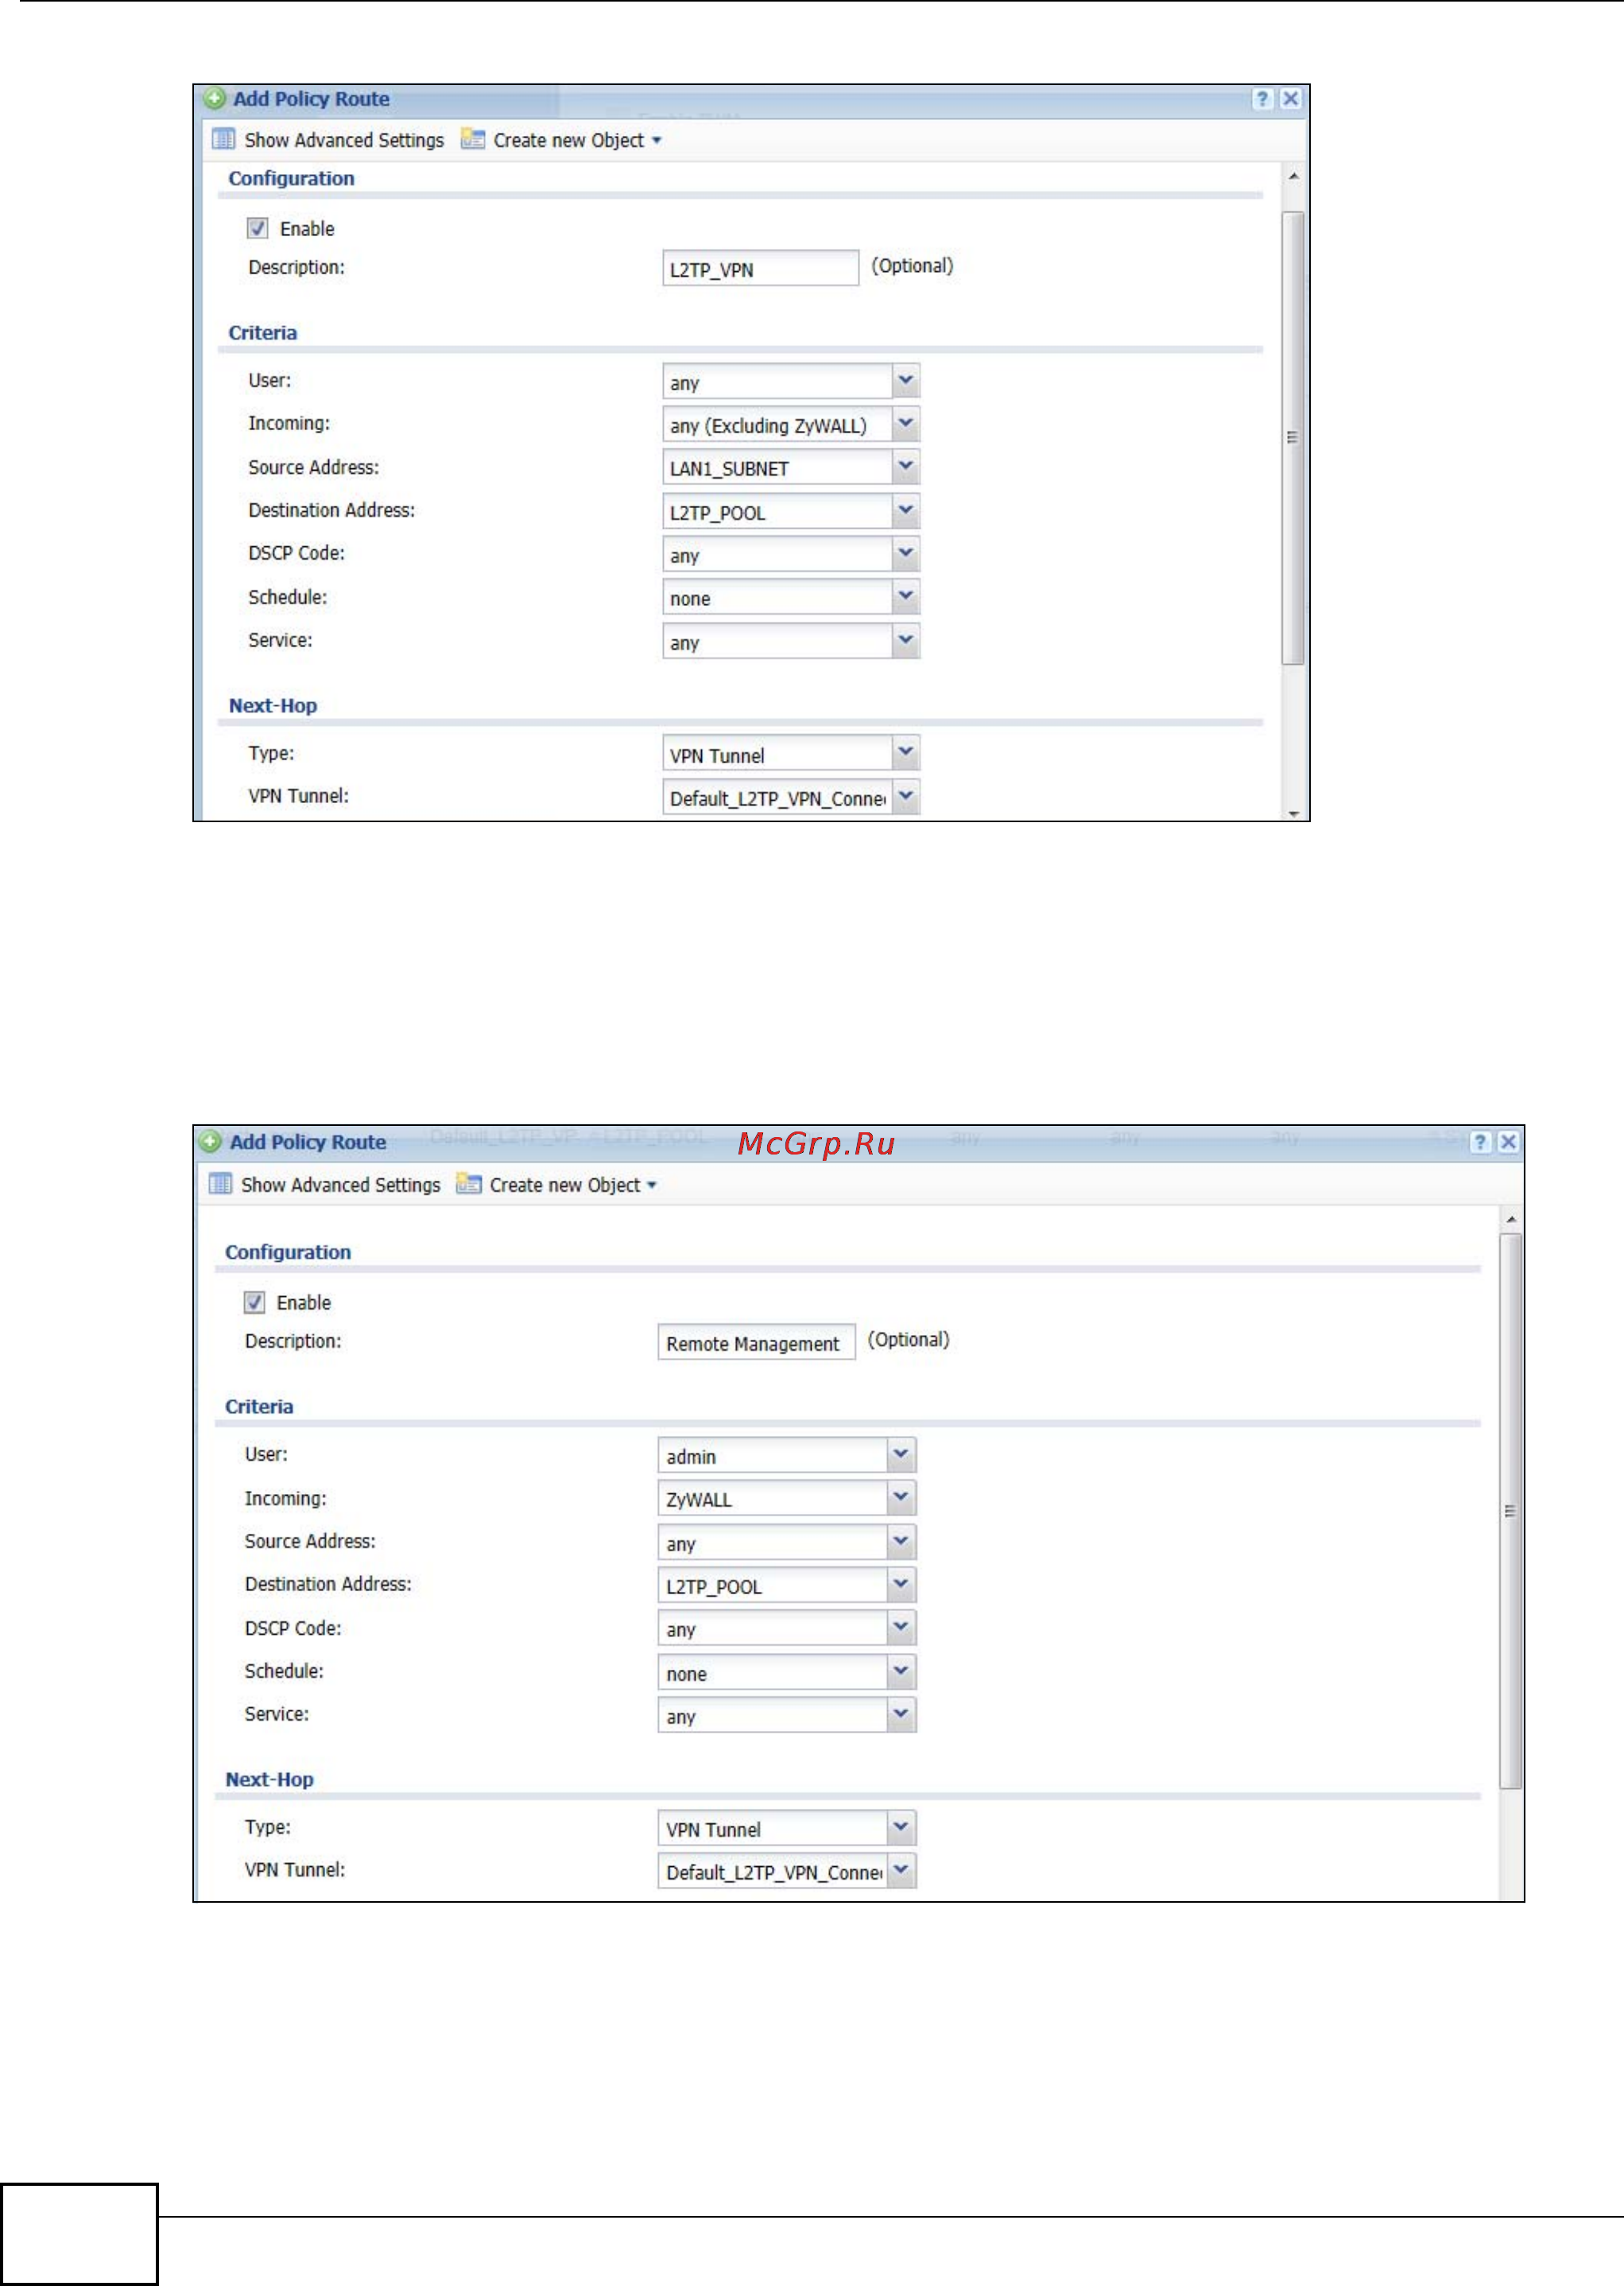The width and height of the screenshot is (1624, 2286).
Task: Toggle Enable checkbox in the lower dialog
Action: click(254, 1302)
